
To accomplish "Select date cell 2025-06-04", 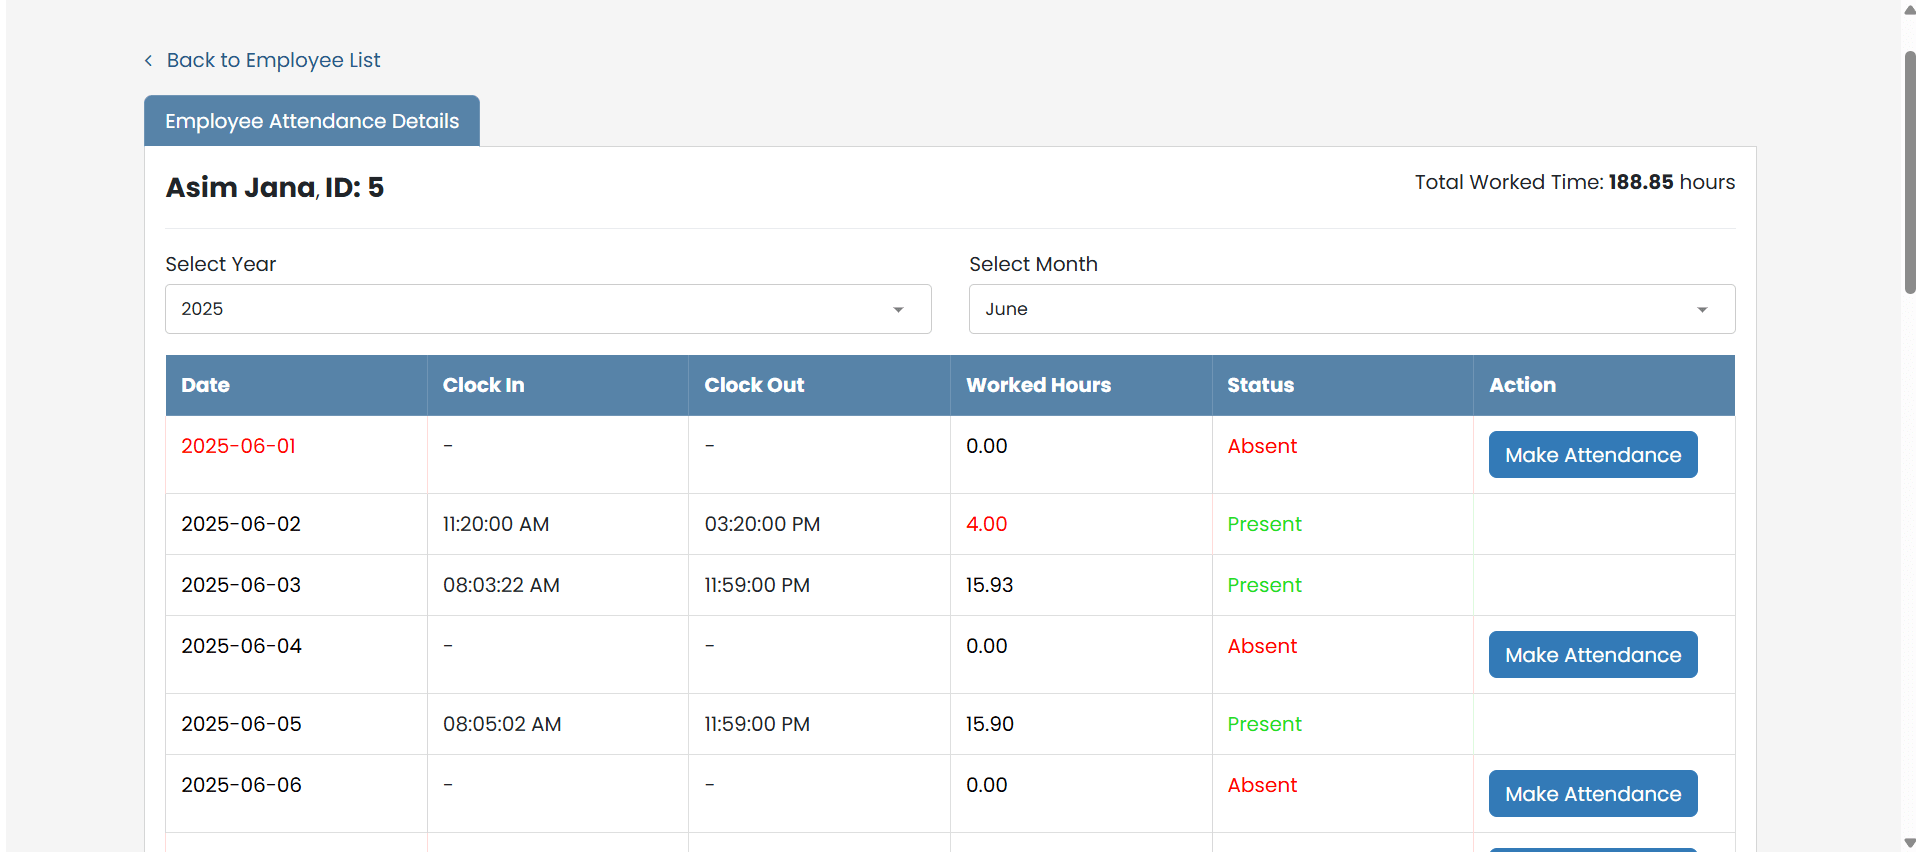I will pyautogui.click(x=241, y=646).
